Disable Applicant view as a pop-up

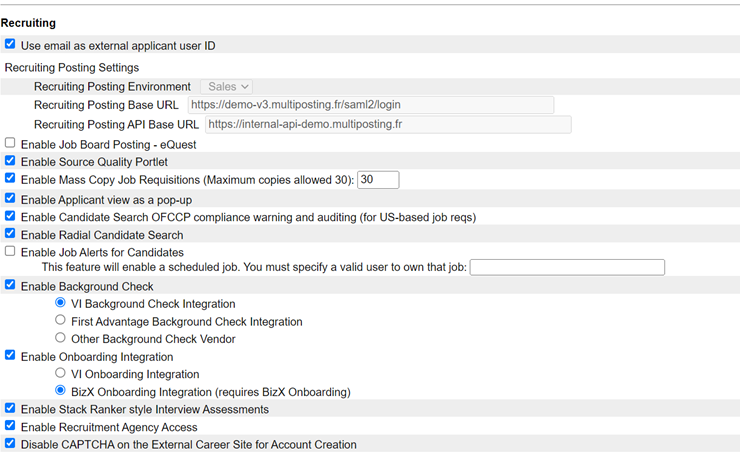[10, 198]
